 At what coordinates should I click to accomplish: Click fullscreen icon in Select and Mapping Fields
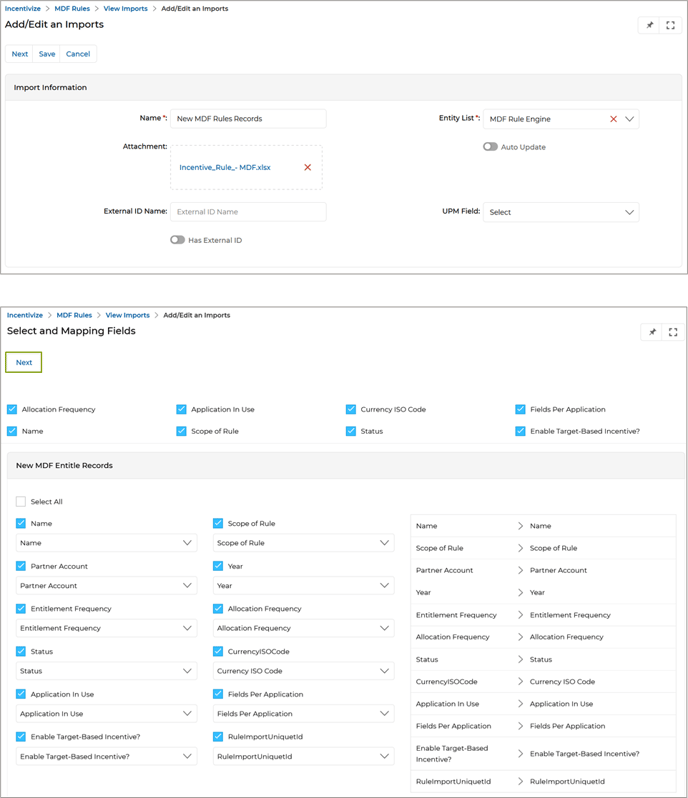(x=673, y=332)
